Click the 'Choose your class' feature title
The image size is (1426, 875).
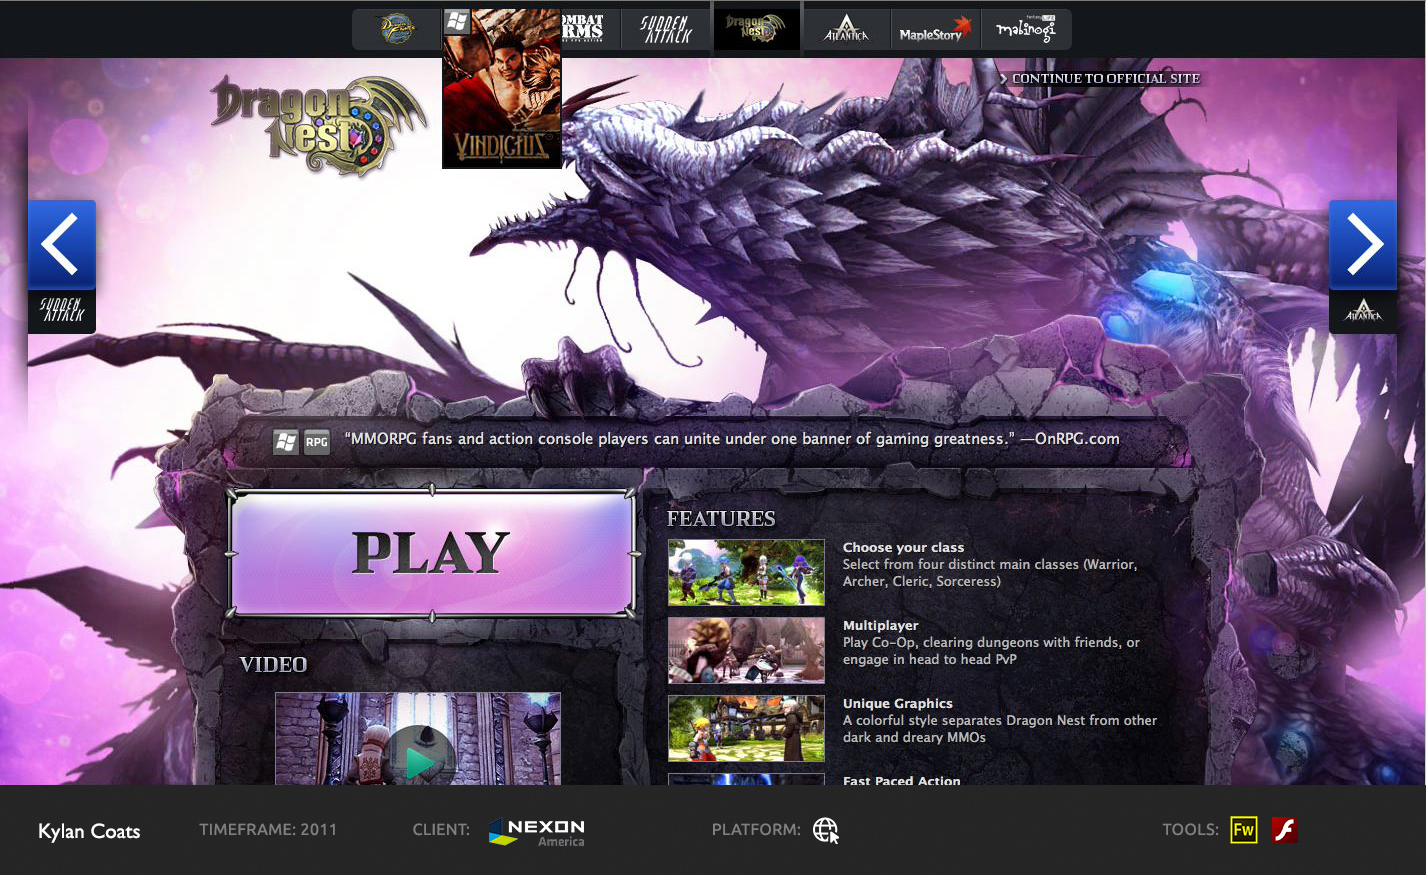[903, 547]
